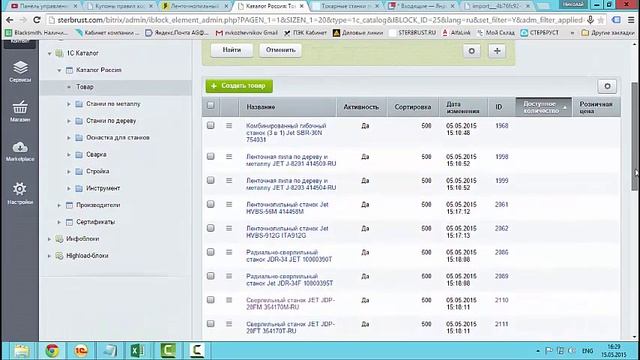Click the page vertical scrollbar thumb
Screen dimensions: 640x360
635,136
